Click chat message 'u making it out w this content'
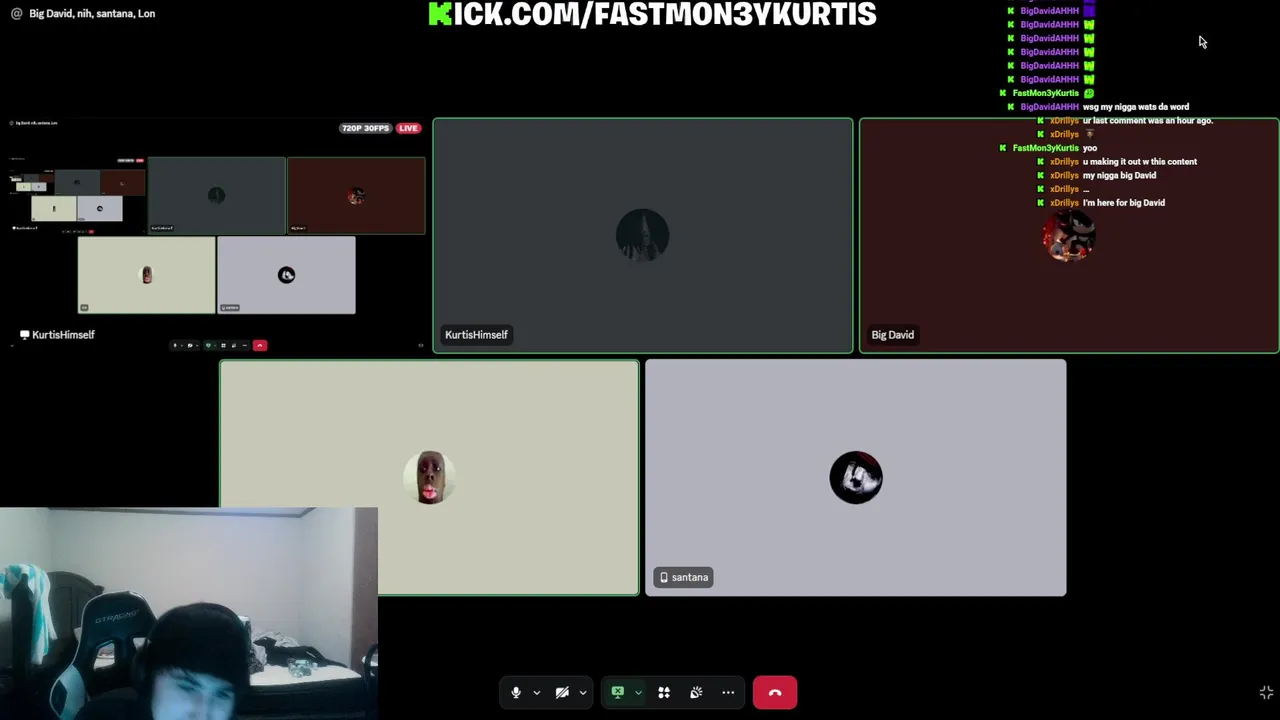This screenshot has width=1280, height=720. [x=1140, y=162]
